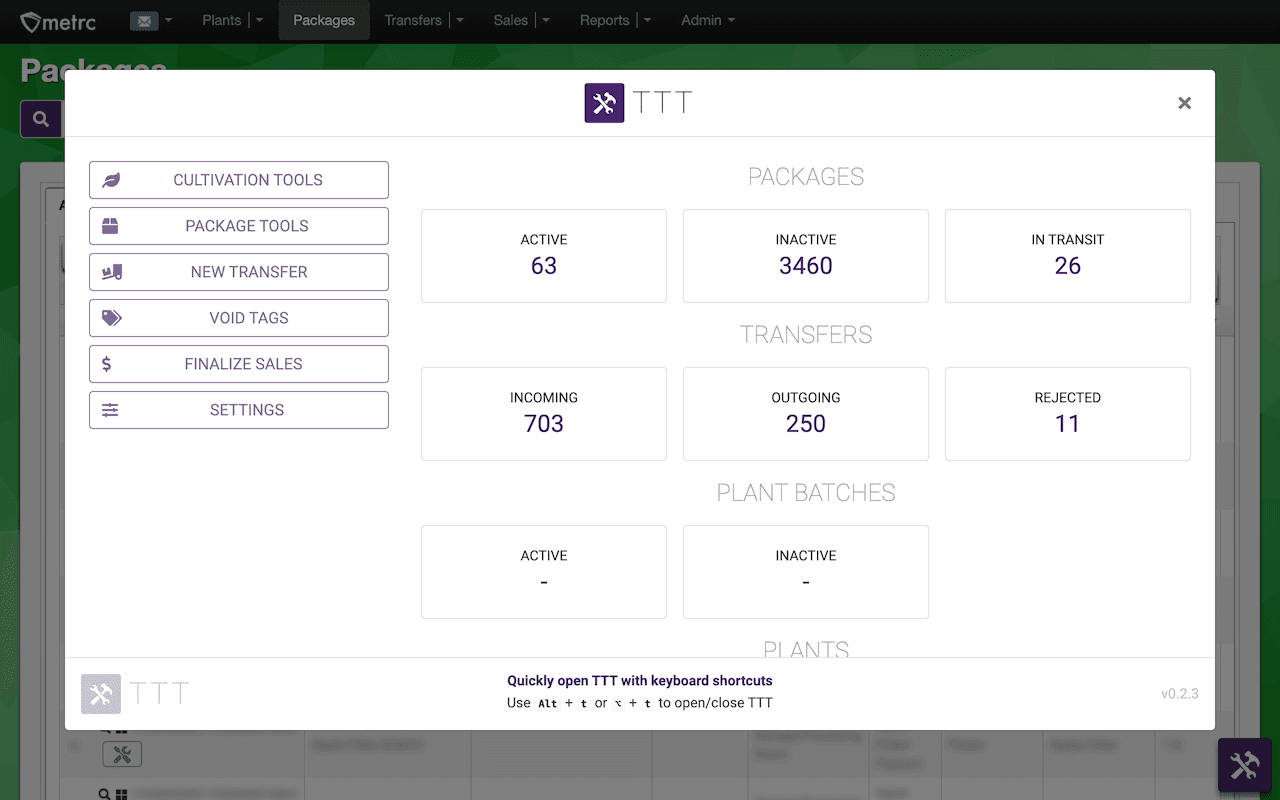Click the sliders icon on Settings
This screenshot has width=1280, height=800.
pos(111,410)
